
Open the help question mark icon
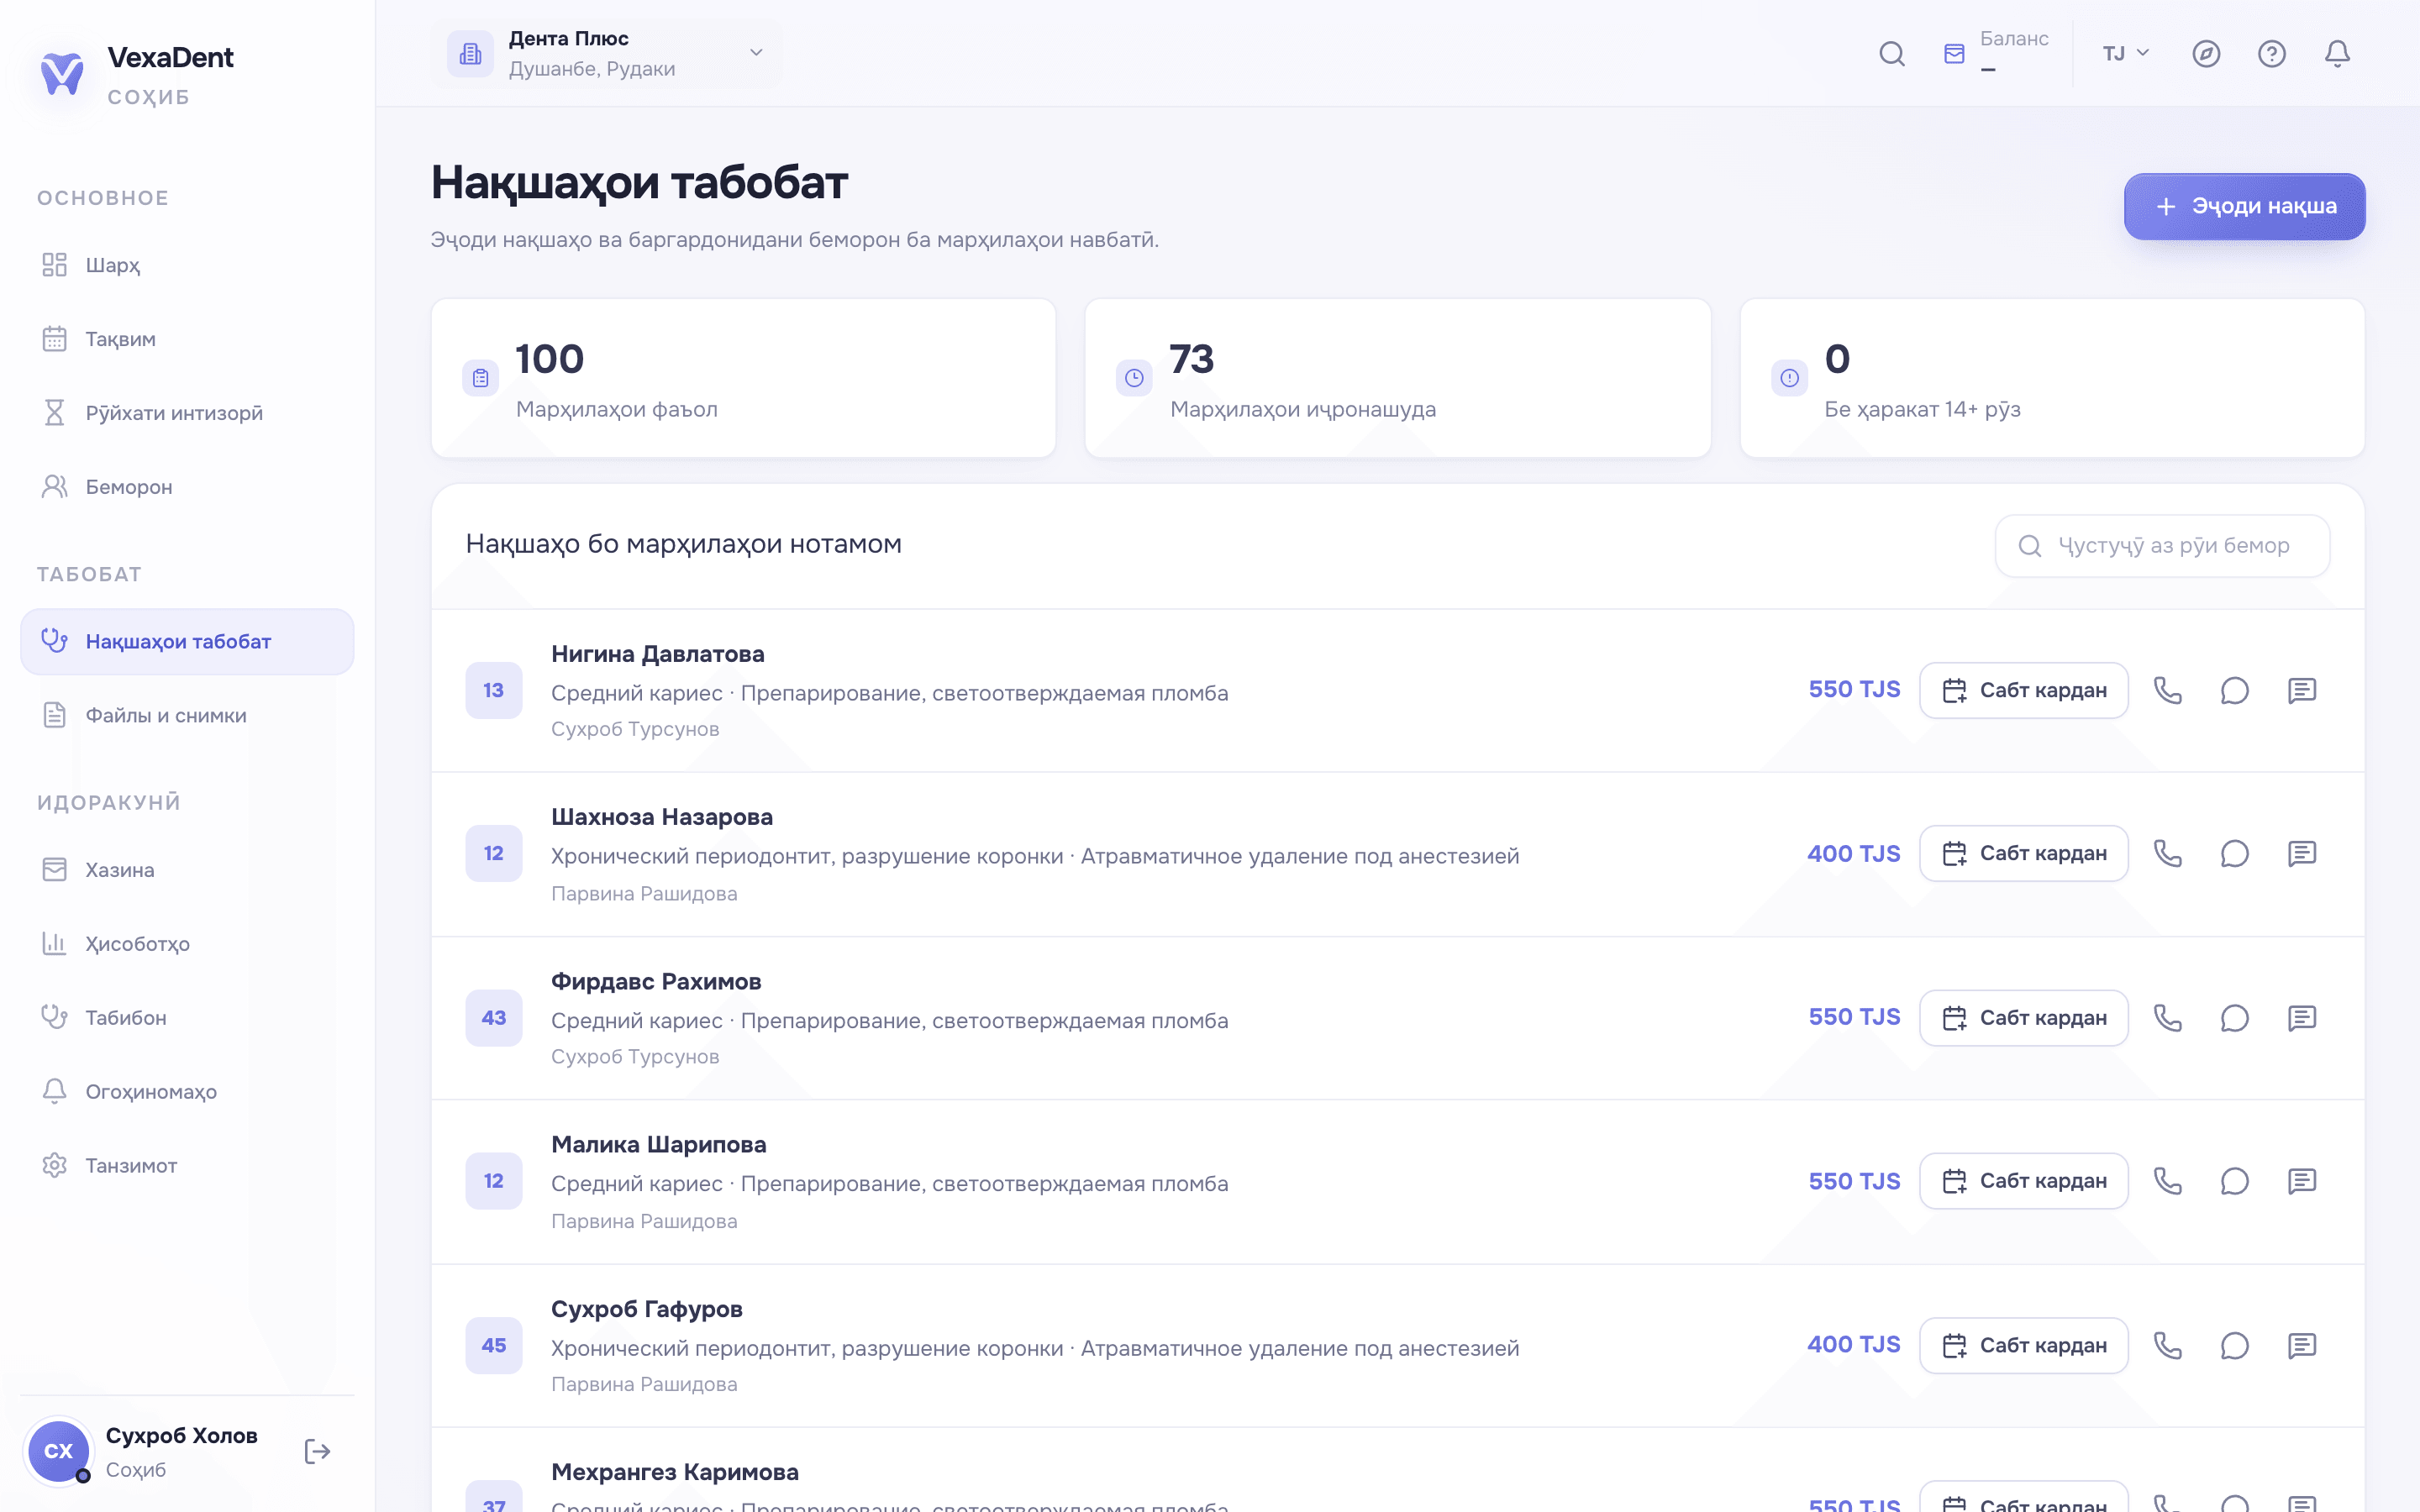coord(2271,54)
